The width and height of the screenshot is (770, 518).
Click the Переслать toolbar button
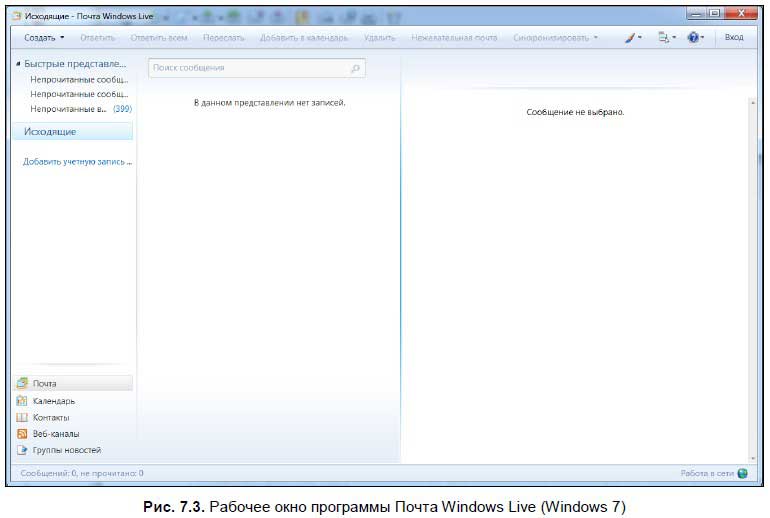tap(223, 38)
